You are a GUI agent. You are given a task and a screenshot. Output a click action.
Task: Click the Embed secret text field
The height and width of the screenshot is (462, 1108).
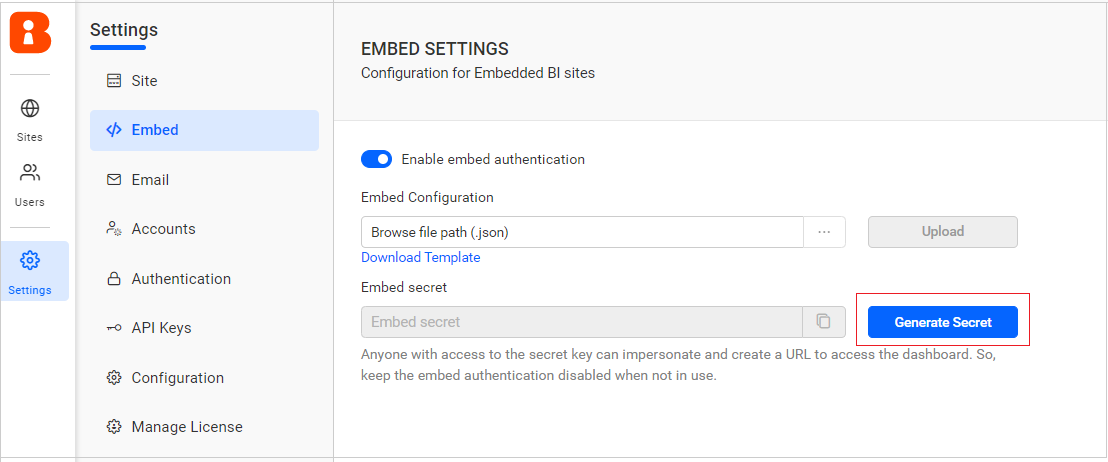point(581,322)
